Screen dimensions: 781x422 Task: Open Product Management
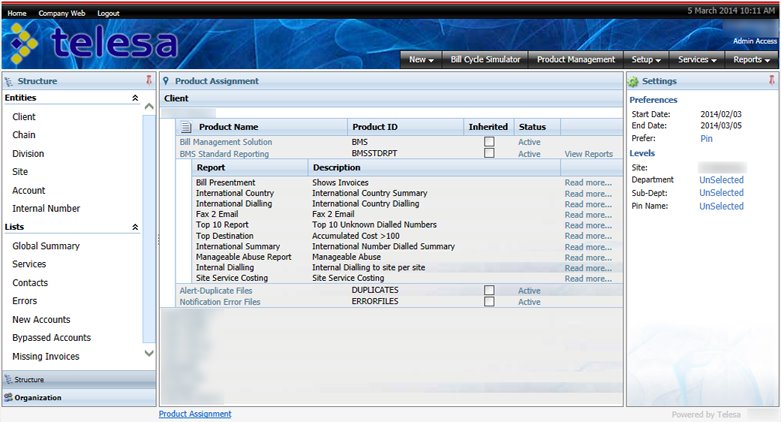[x=576, y=59]
